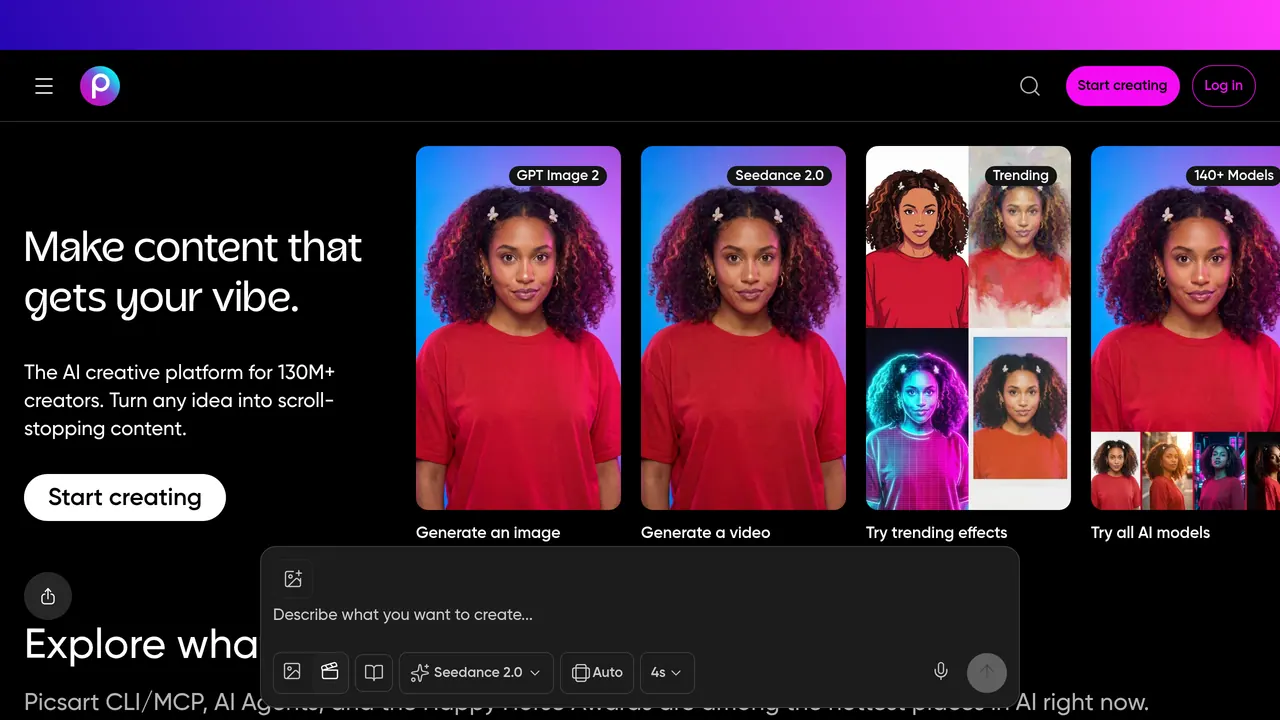Open the 4s duration dropdown
The image size is (1280, 720).
pos(666,673)
